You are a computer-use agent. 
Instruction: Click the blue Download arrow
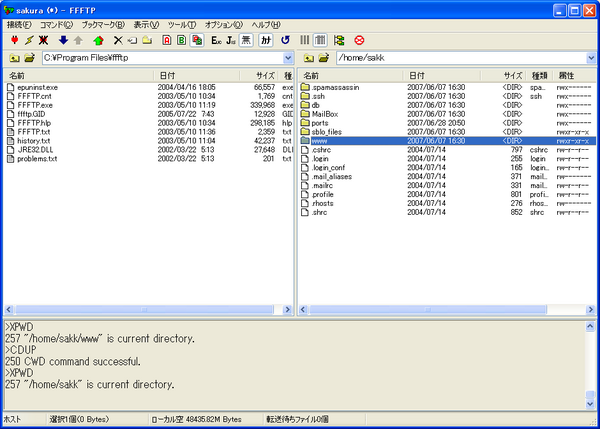click(63, 40)
